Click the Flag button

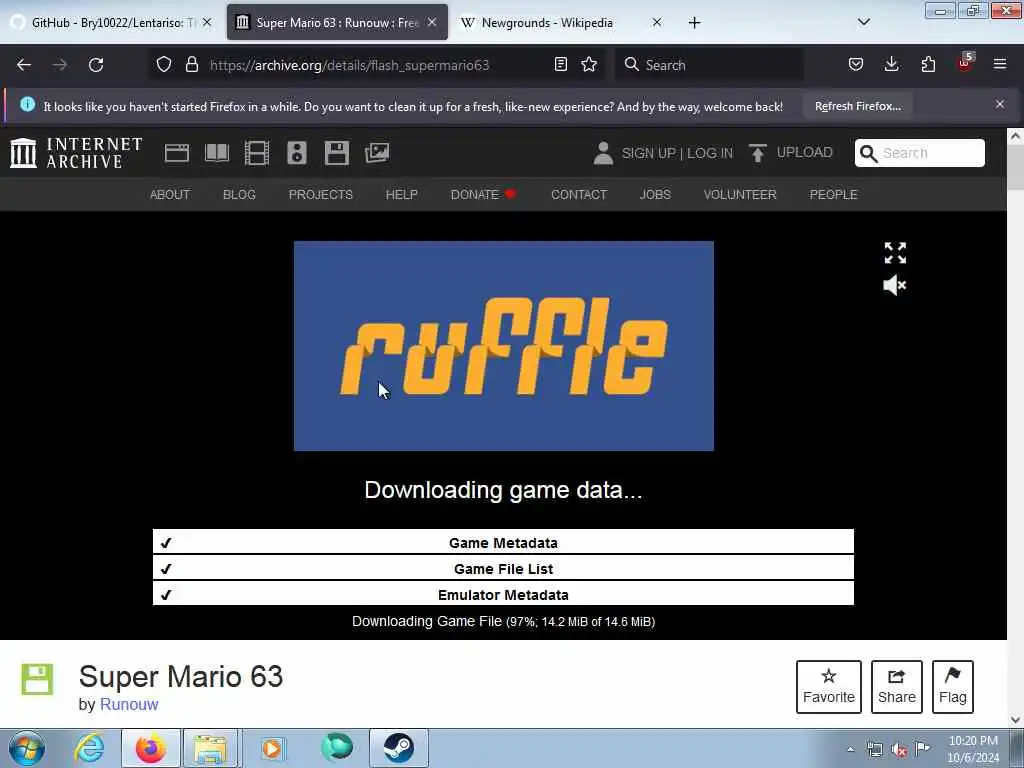pos(953,686)
